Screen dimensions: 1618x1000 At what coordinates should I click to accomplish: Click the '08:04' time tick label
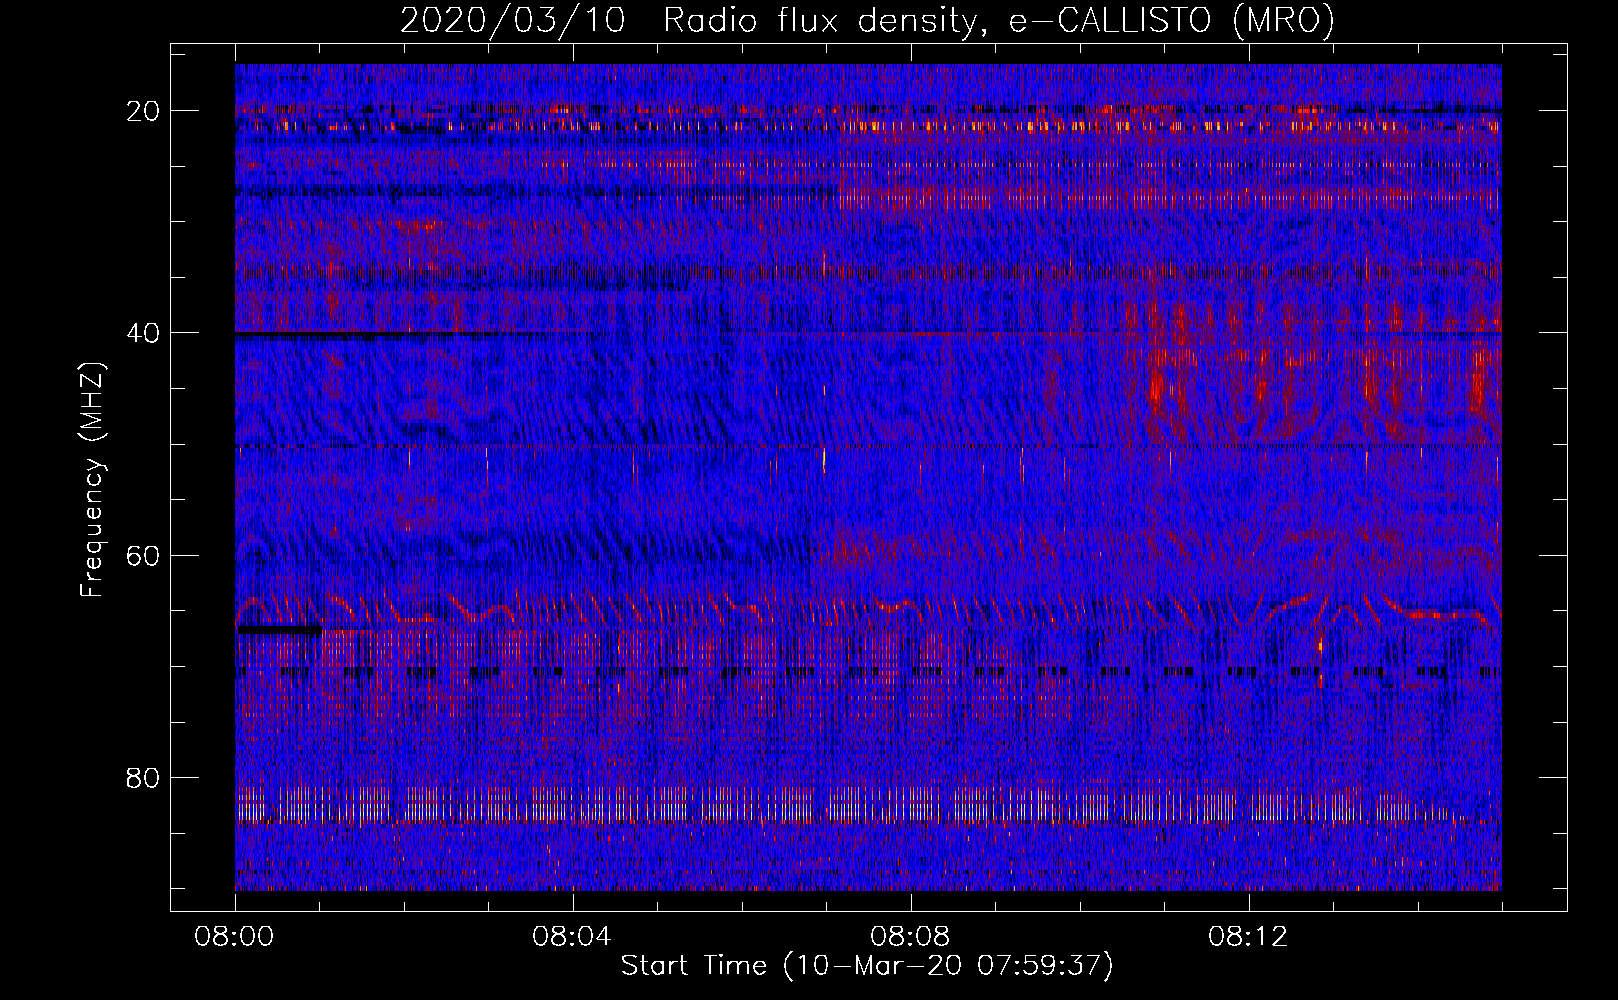573,937
